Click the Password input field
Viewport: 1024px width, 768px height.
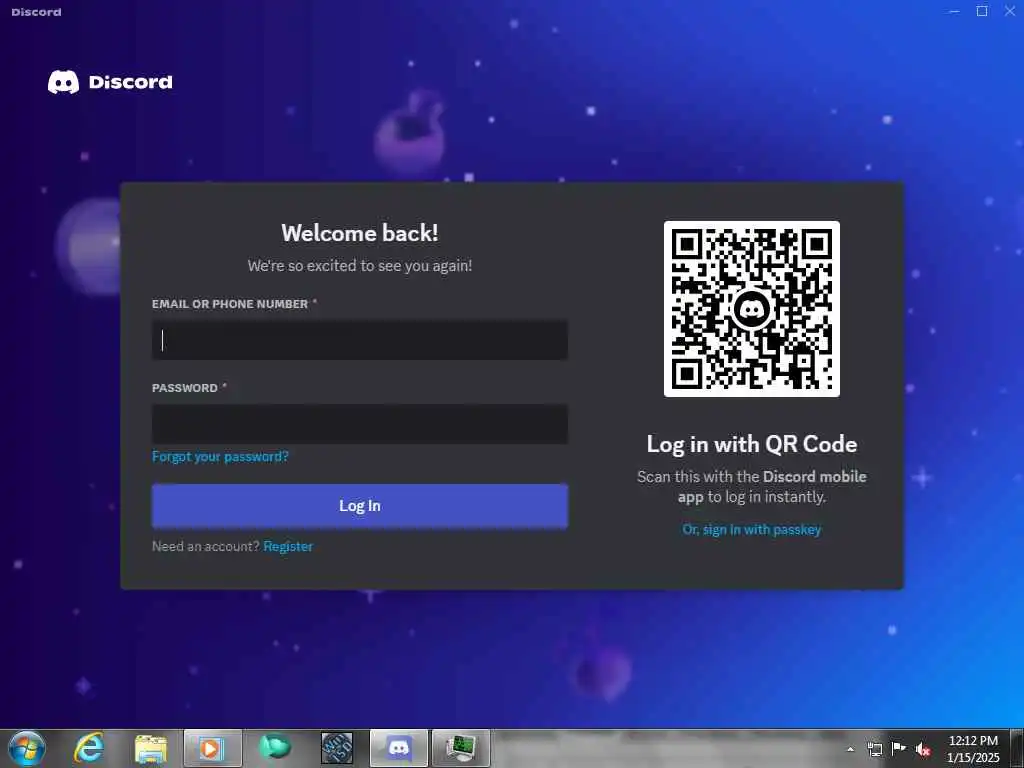360,424
